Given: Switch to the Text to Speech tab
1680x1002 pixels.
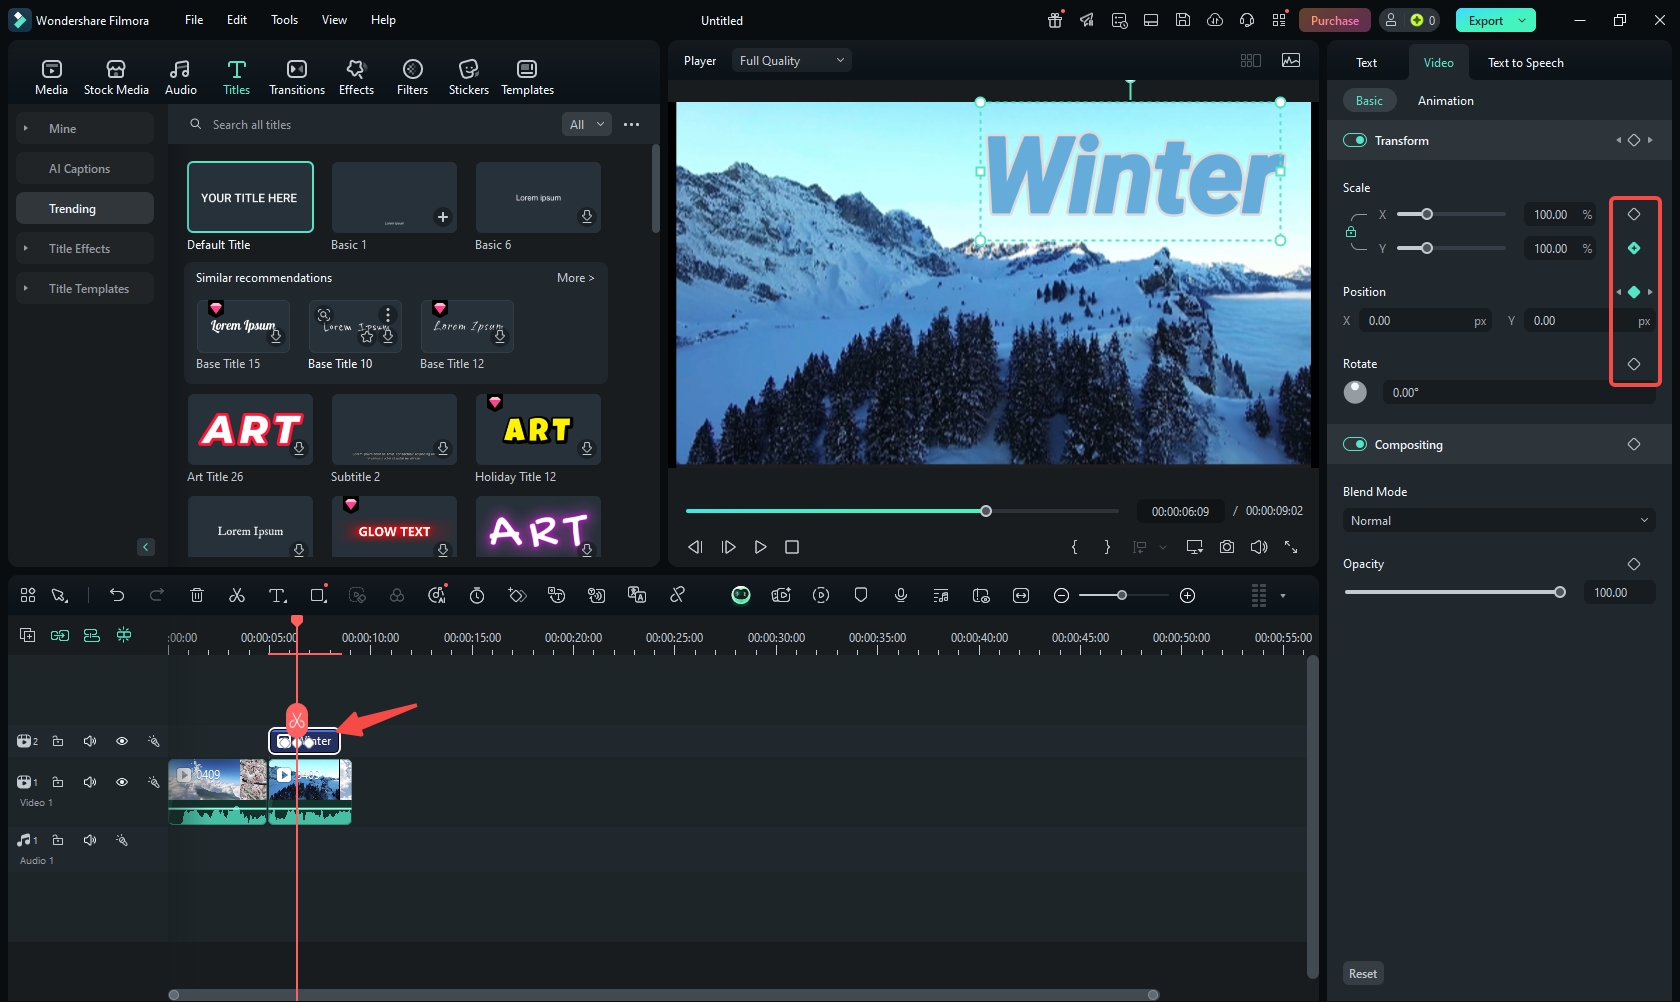Looking at the screenshot, I should tap(1524, 62).
